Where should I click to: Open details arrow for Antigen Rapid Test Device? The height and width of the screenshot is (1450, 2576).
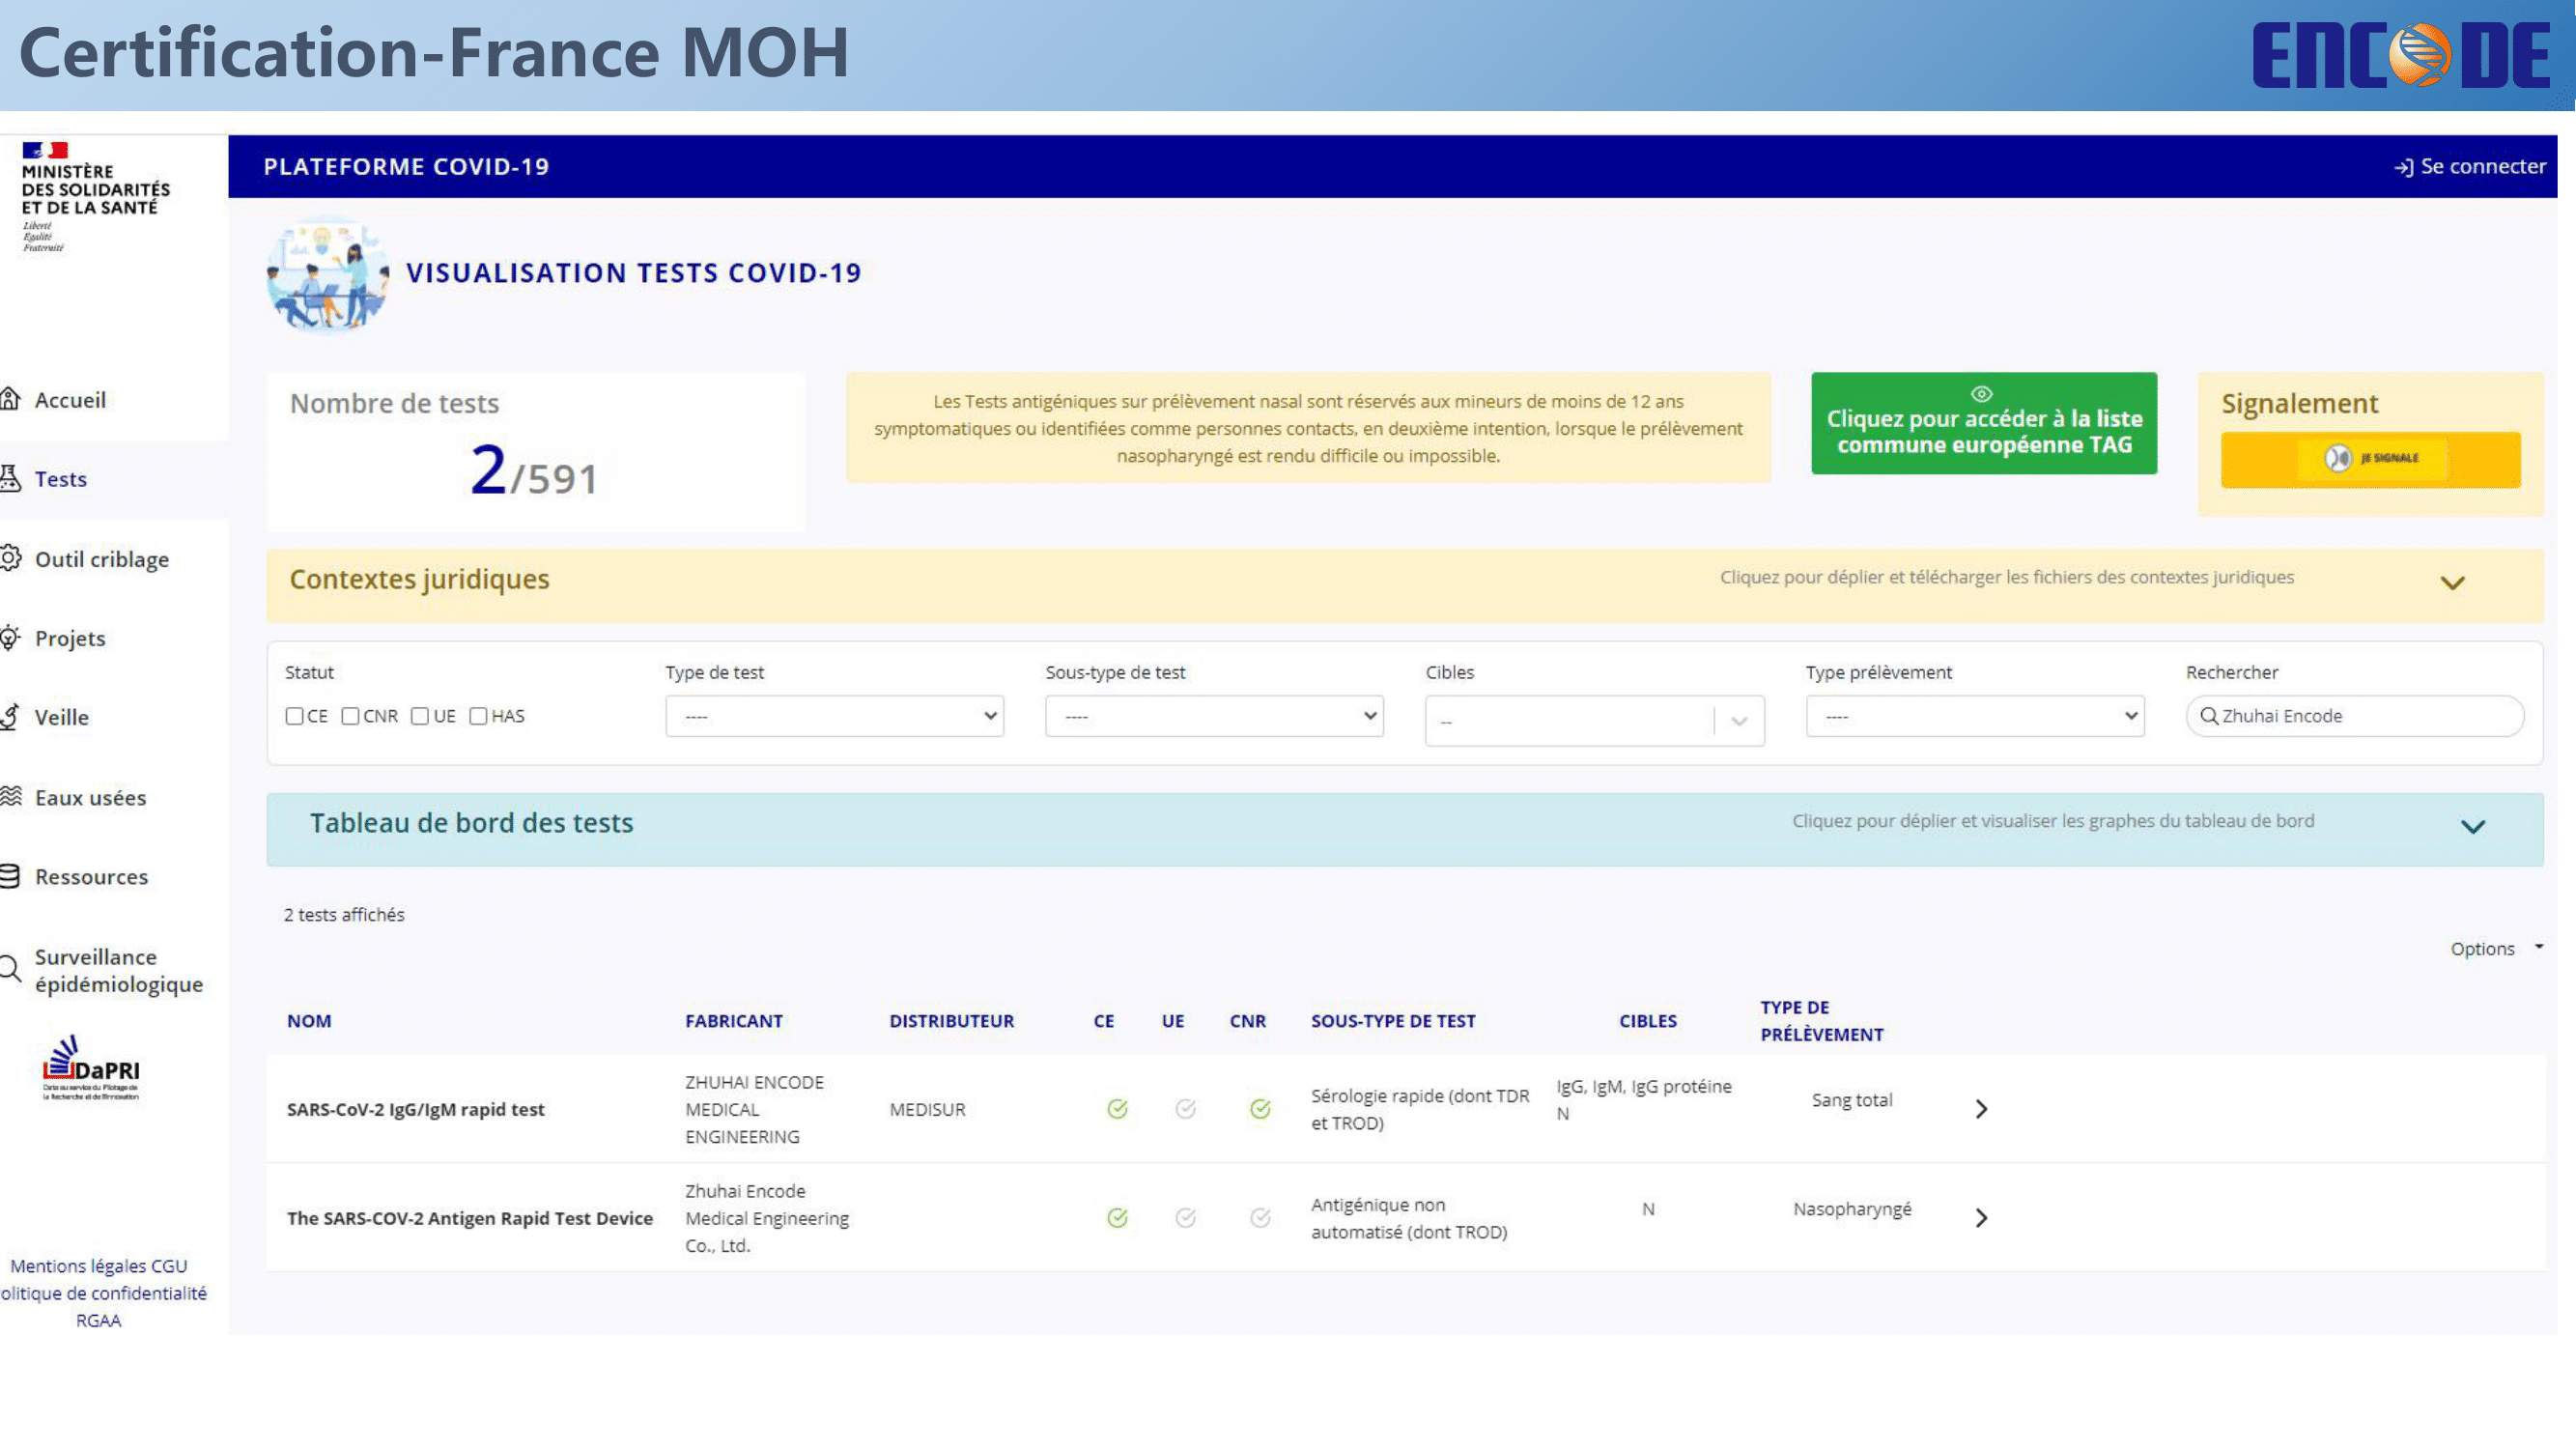tap(1981, 1218)
